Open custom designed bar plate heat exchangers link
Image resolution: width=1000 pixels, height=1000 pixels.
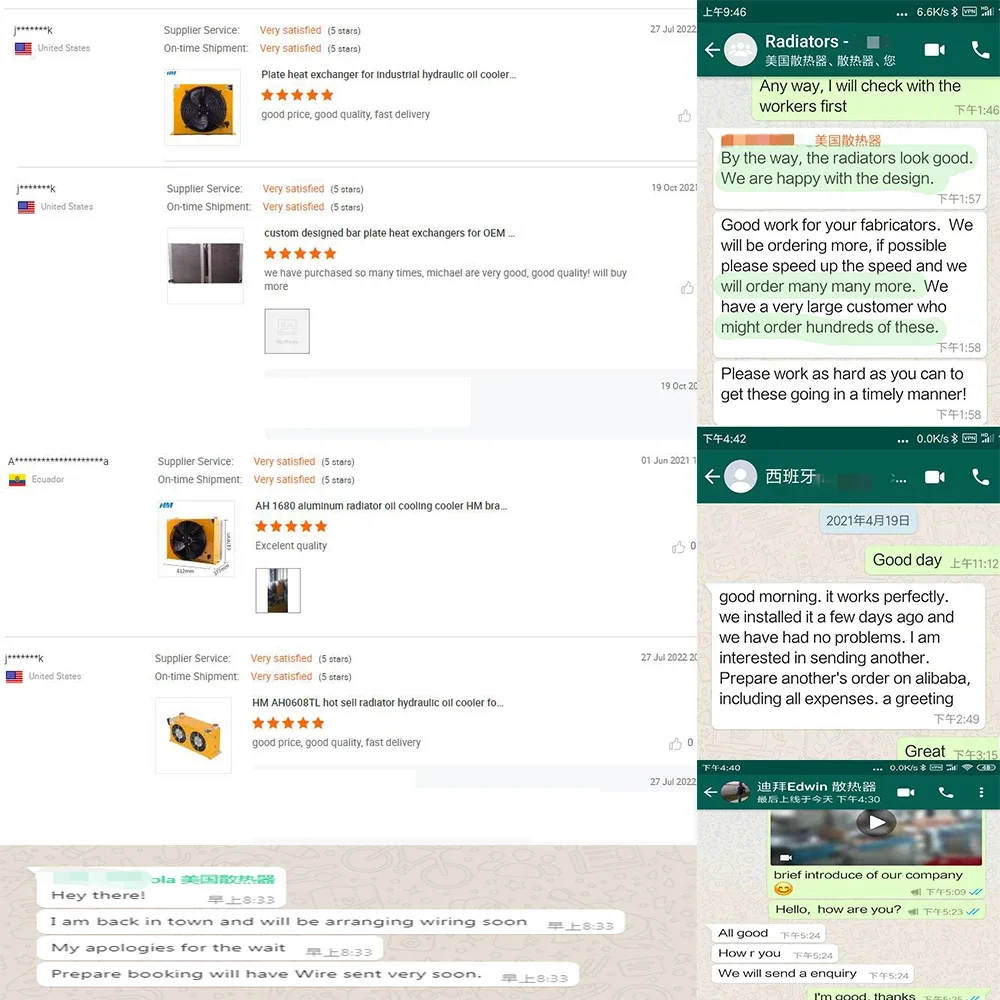pyautogui.click(x=389, y=233)
